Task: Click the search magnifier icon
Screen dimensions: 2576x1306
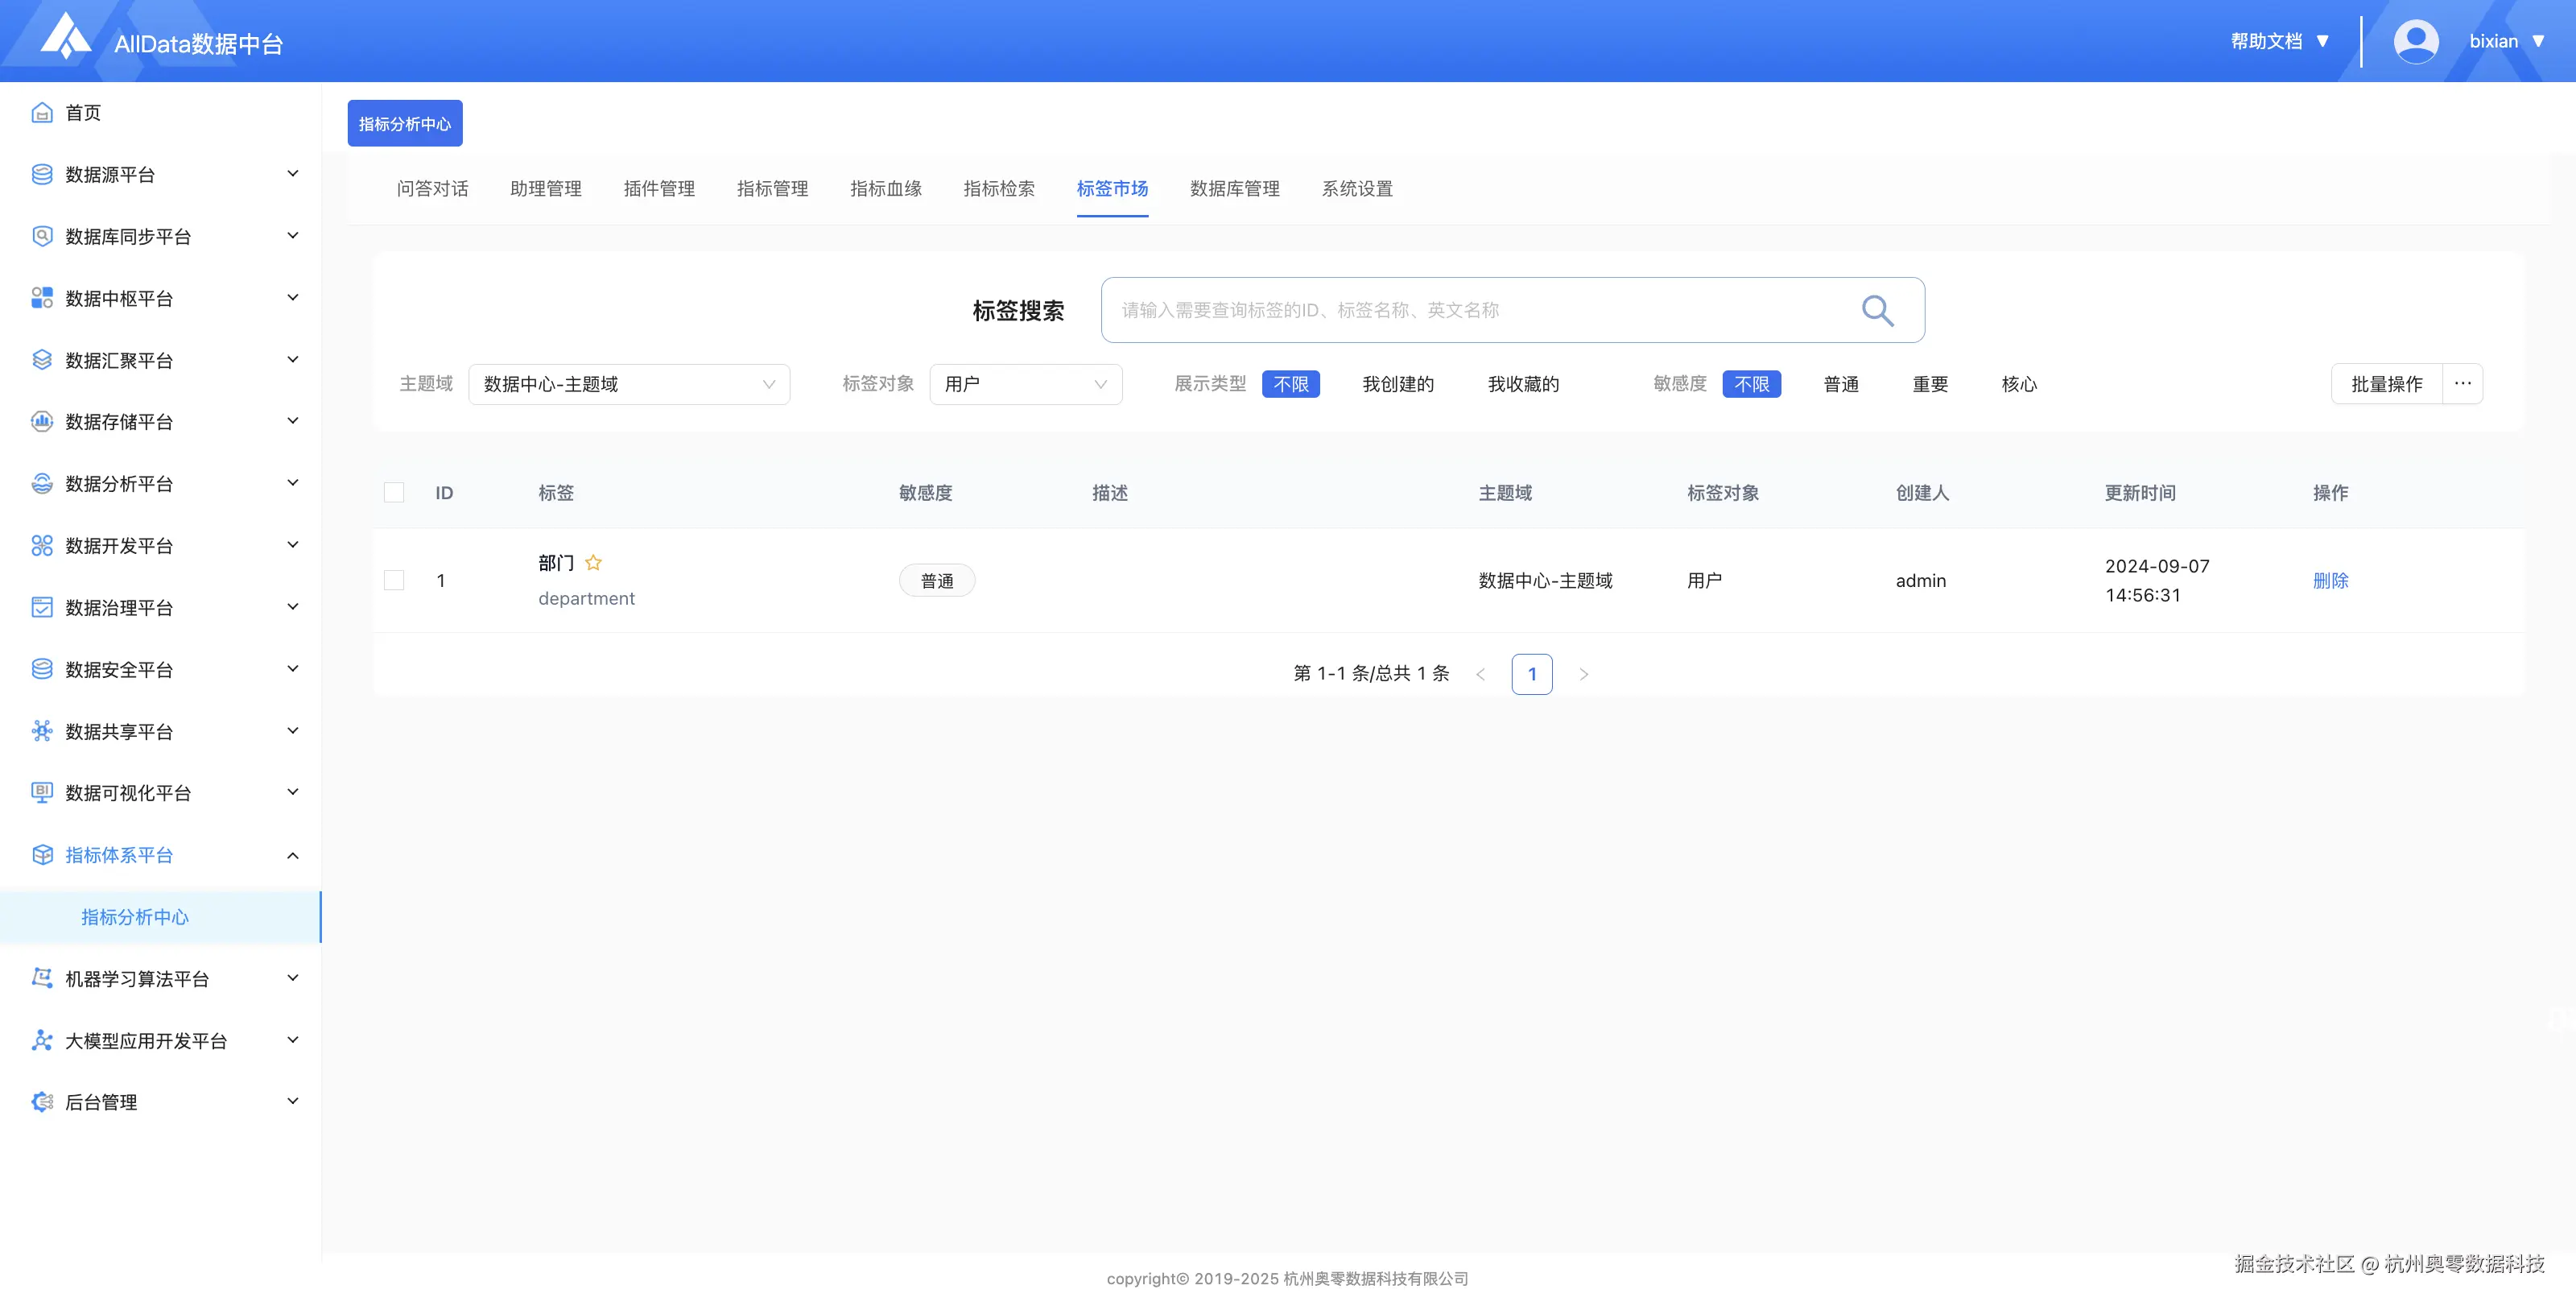Action: click(x=1877, y=310)
